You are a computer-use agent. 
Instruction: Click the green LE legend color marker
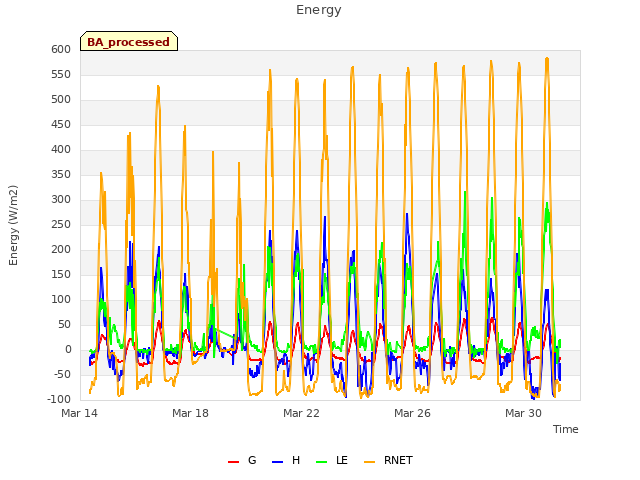[322, 462]
